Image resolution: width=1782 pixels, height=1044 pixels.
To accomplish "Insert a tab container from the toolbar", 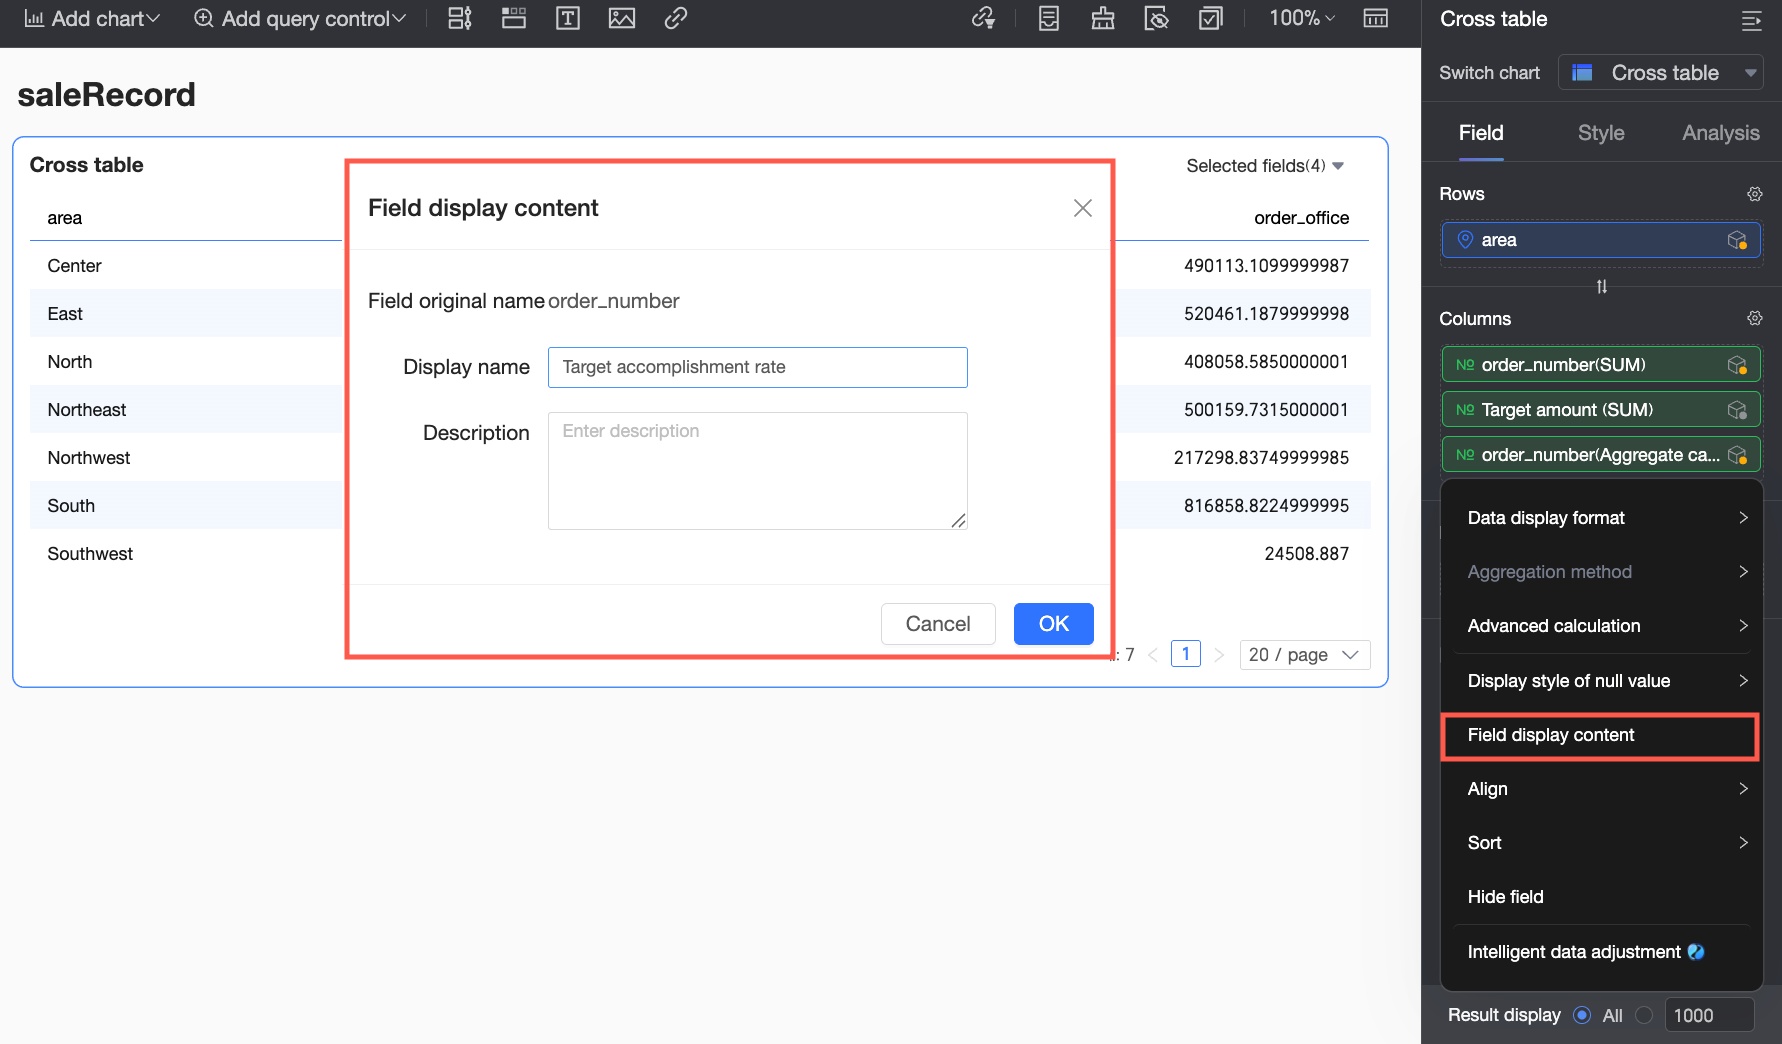I will coord(514,18).
